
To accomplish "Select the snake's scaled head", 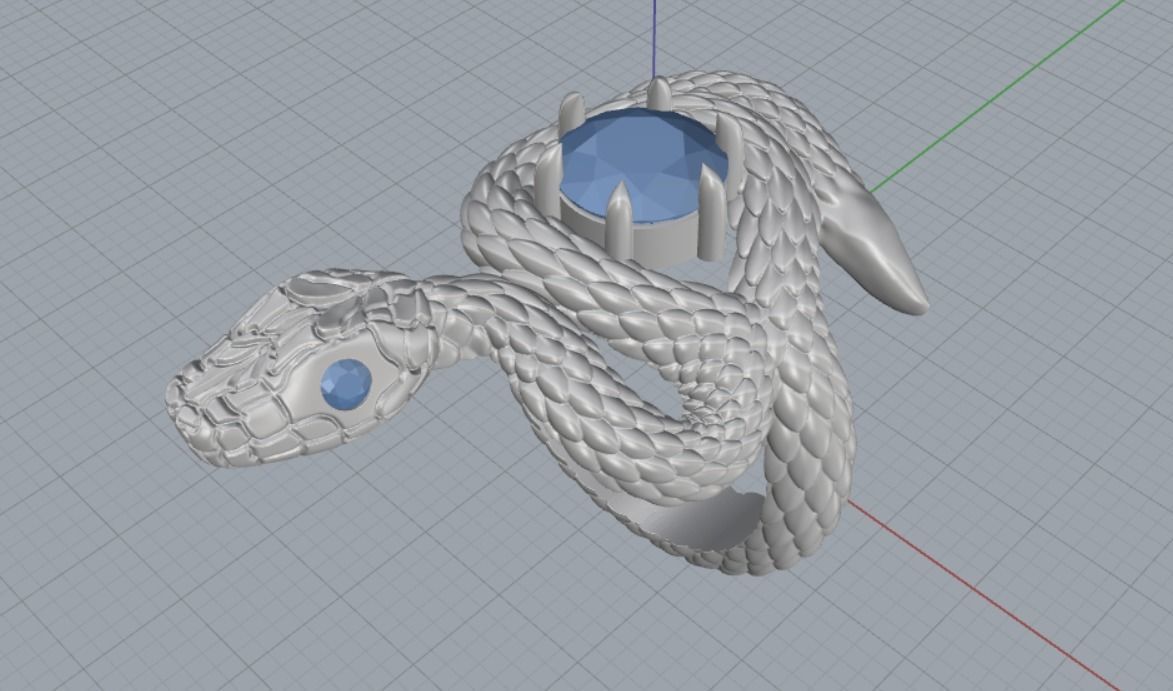I will pos(299,370).
